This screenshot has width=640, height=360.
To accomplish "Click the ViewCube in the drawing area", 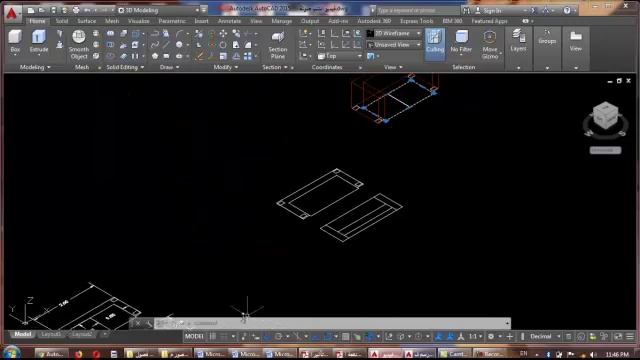I will pos(605,116).
